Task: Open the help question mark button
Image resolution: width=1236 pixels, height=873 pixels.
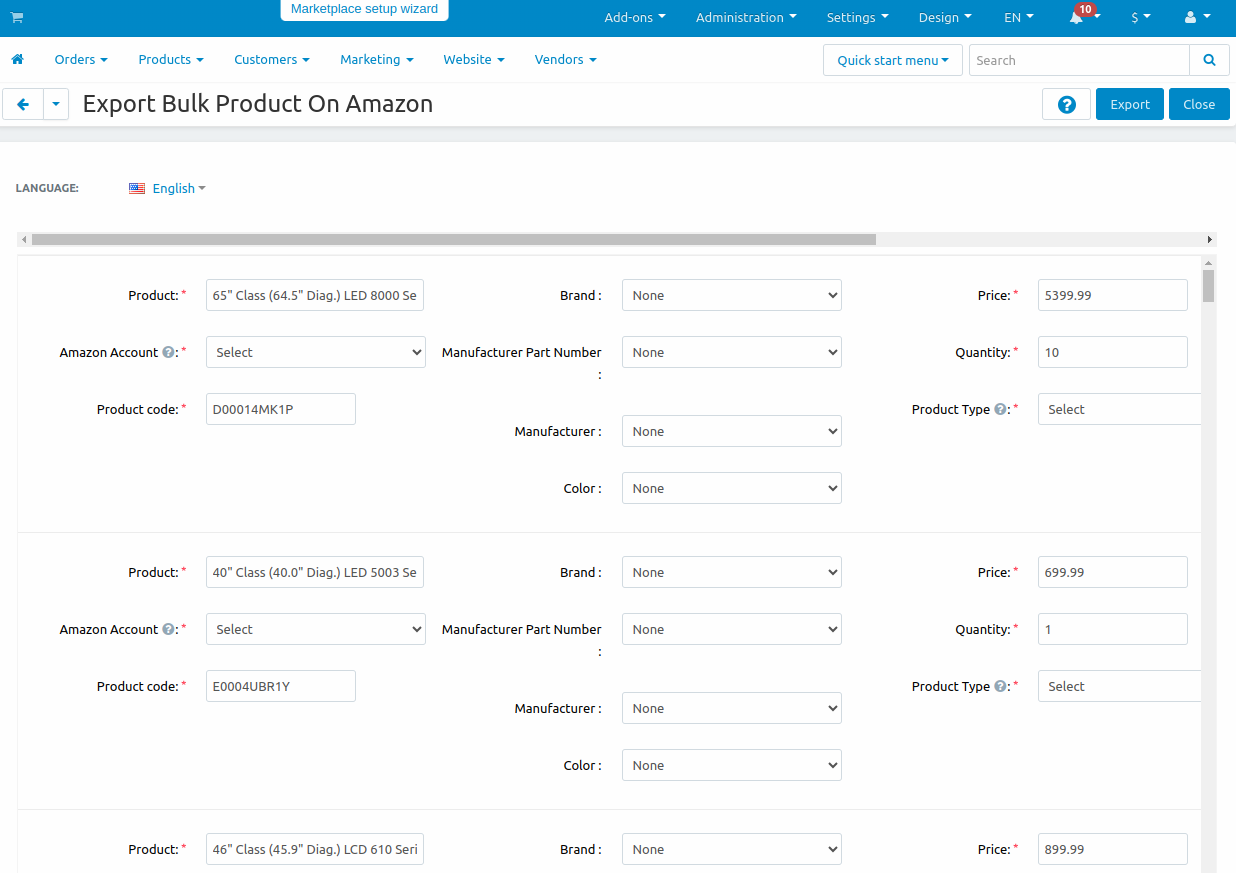Action: (x=1067, y=104)
